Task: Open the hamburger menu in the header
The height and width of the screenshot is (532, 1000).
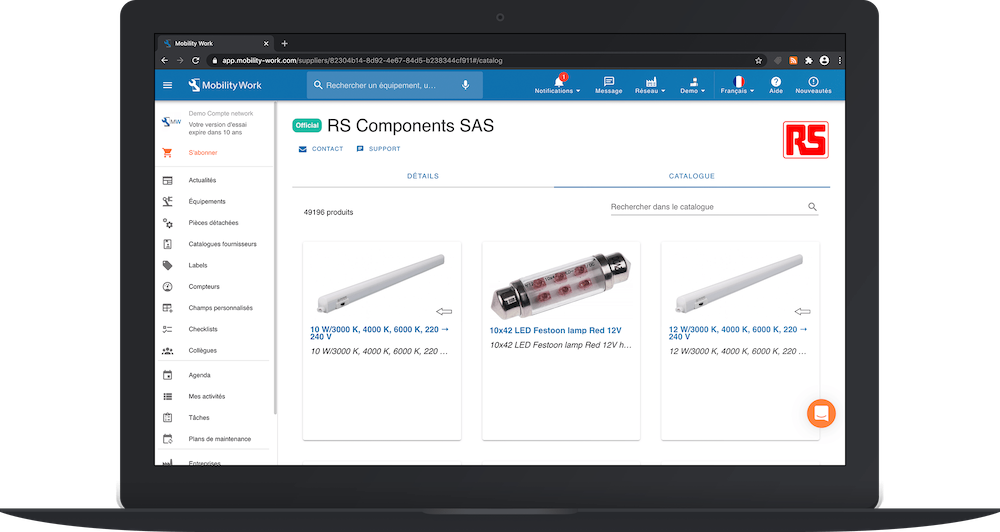Action: click(x=167, y=85)
